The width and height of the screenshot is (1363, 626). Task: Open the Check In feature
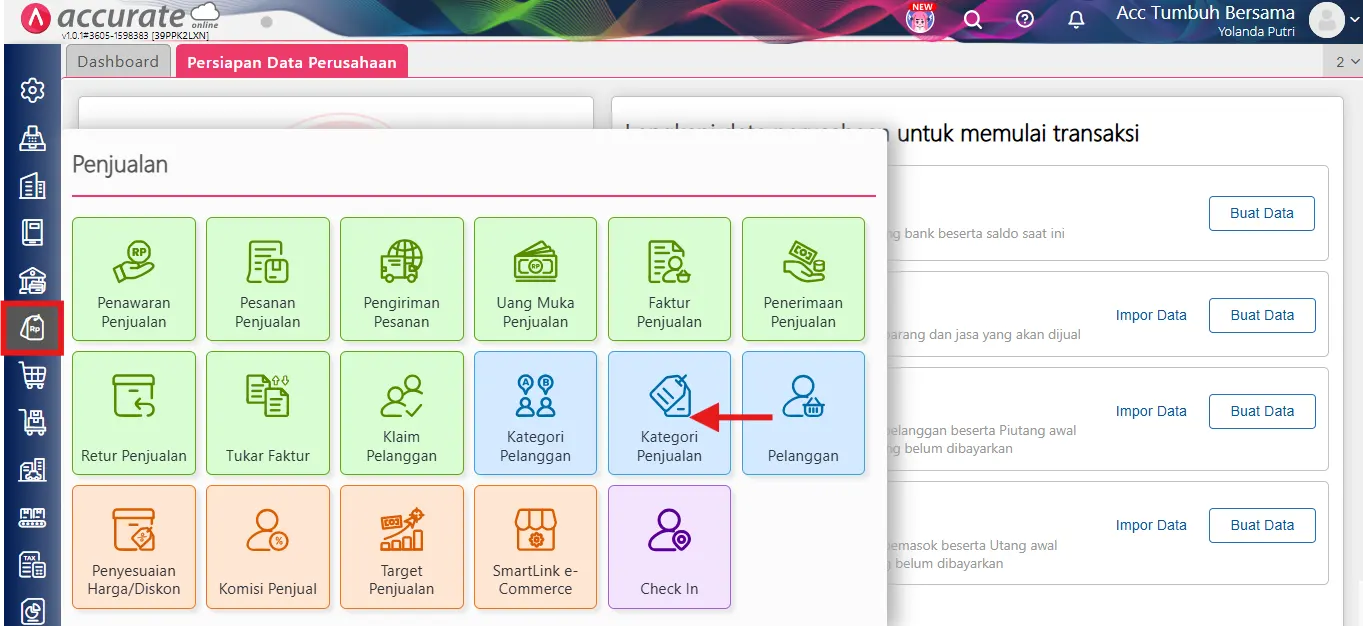[x=669, y=547]
